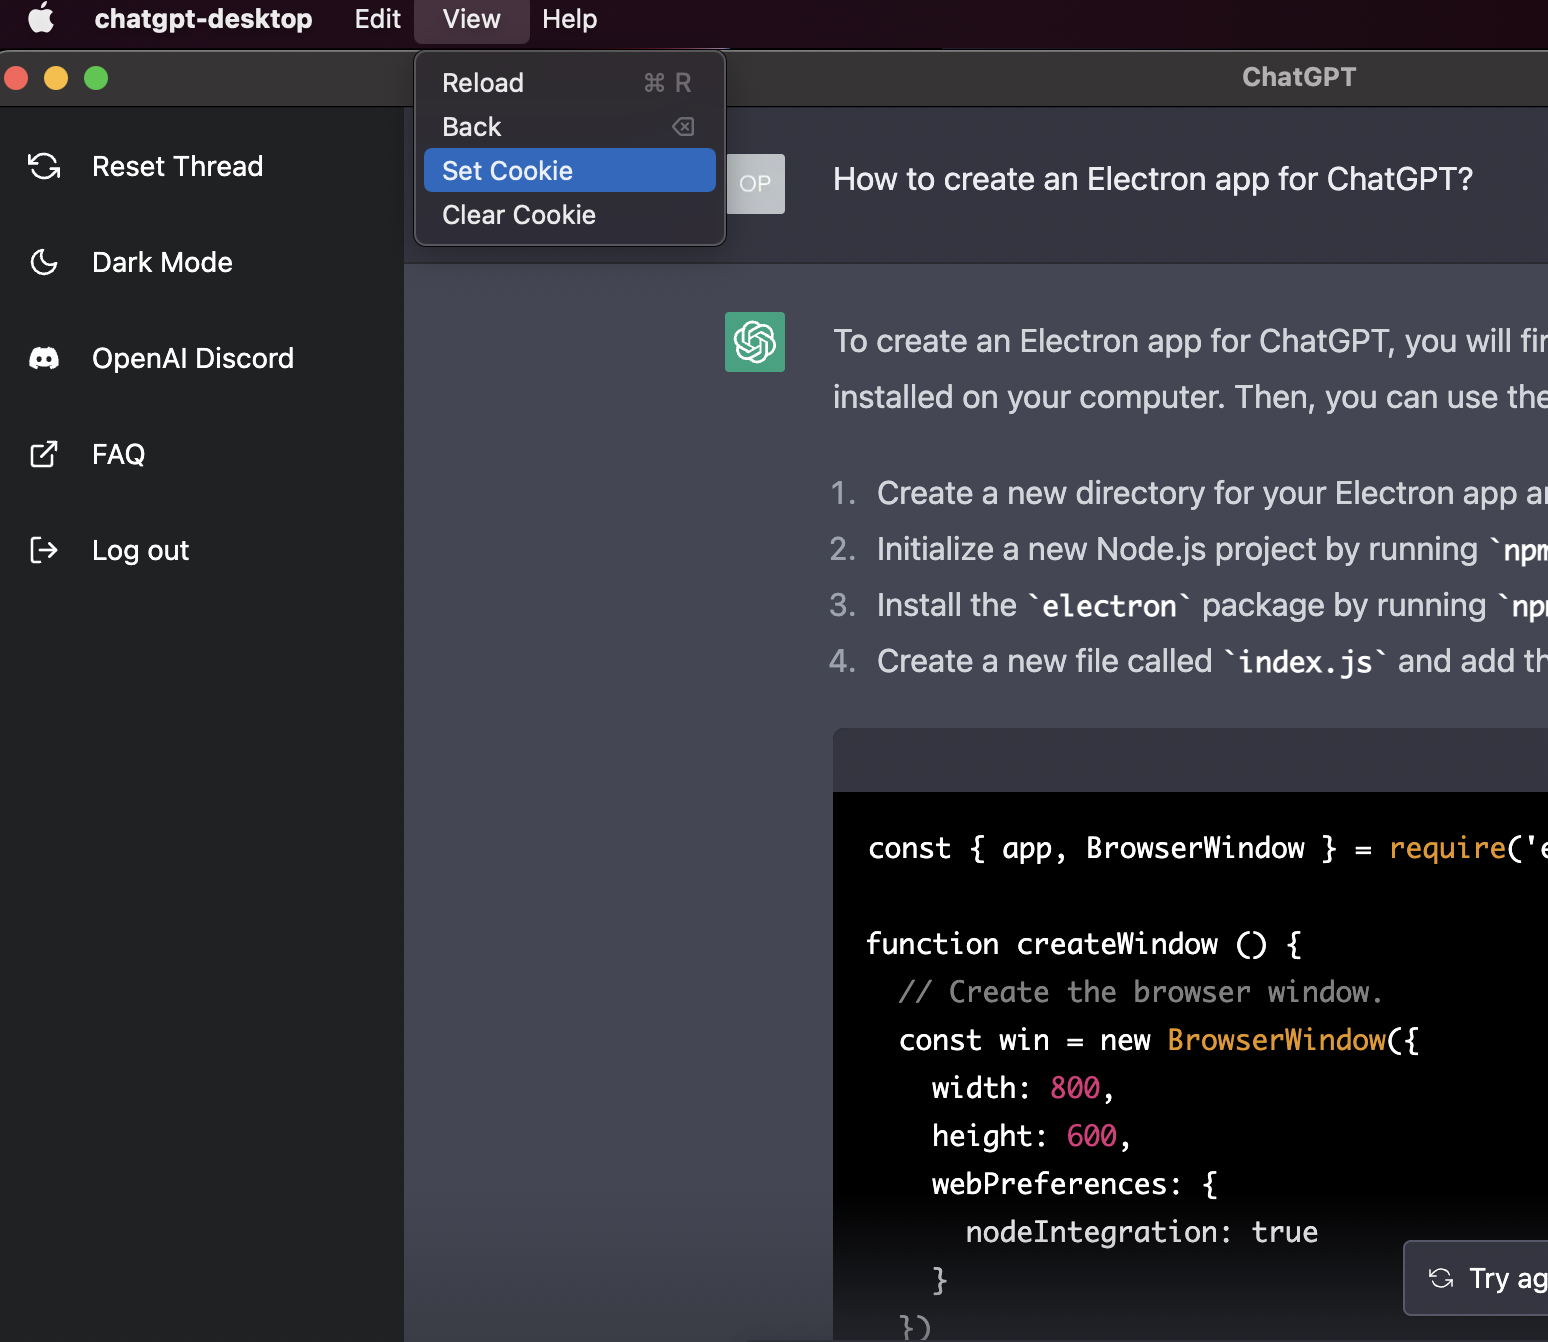The height and width of the screenshot is (1342, 1548).
Task: Click the 'webPreferences' code line
Action: (1074, 1184)
